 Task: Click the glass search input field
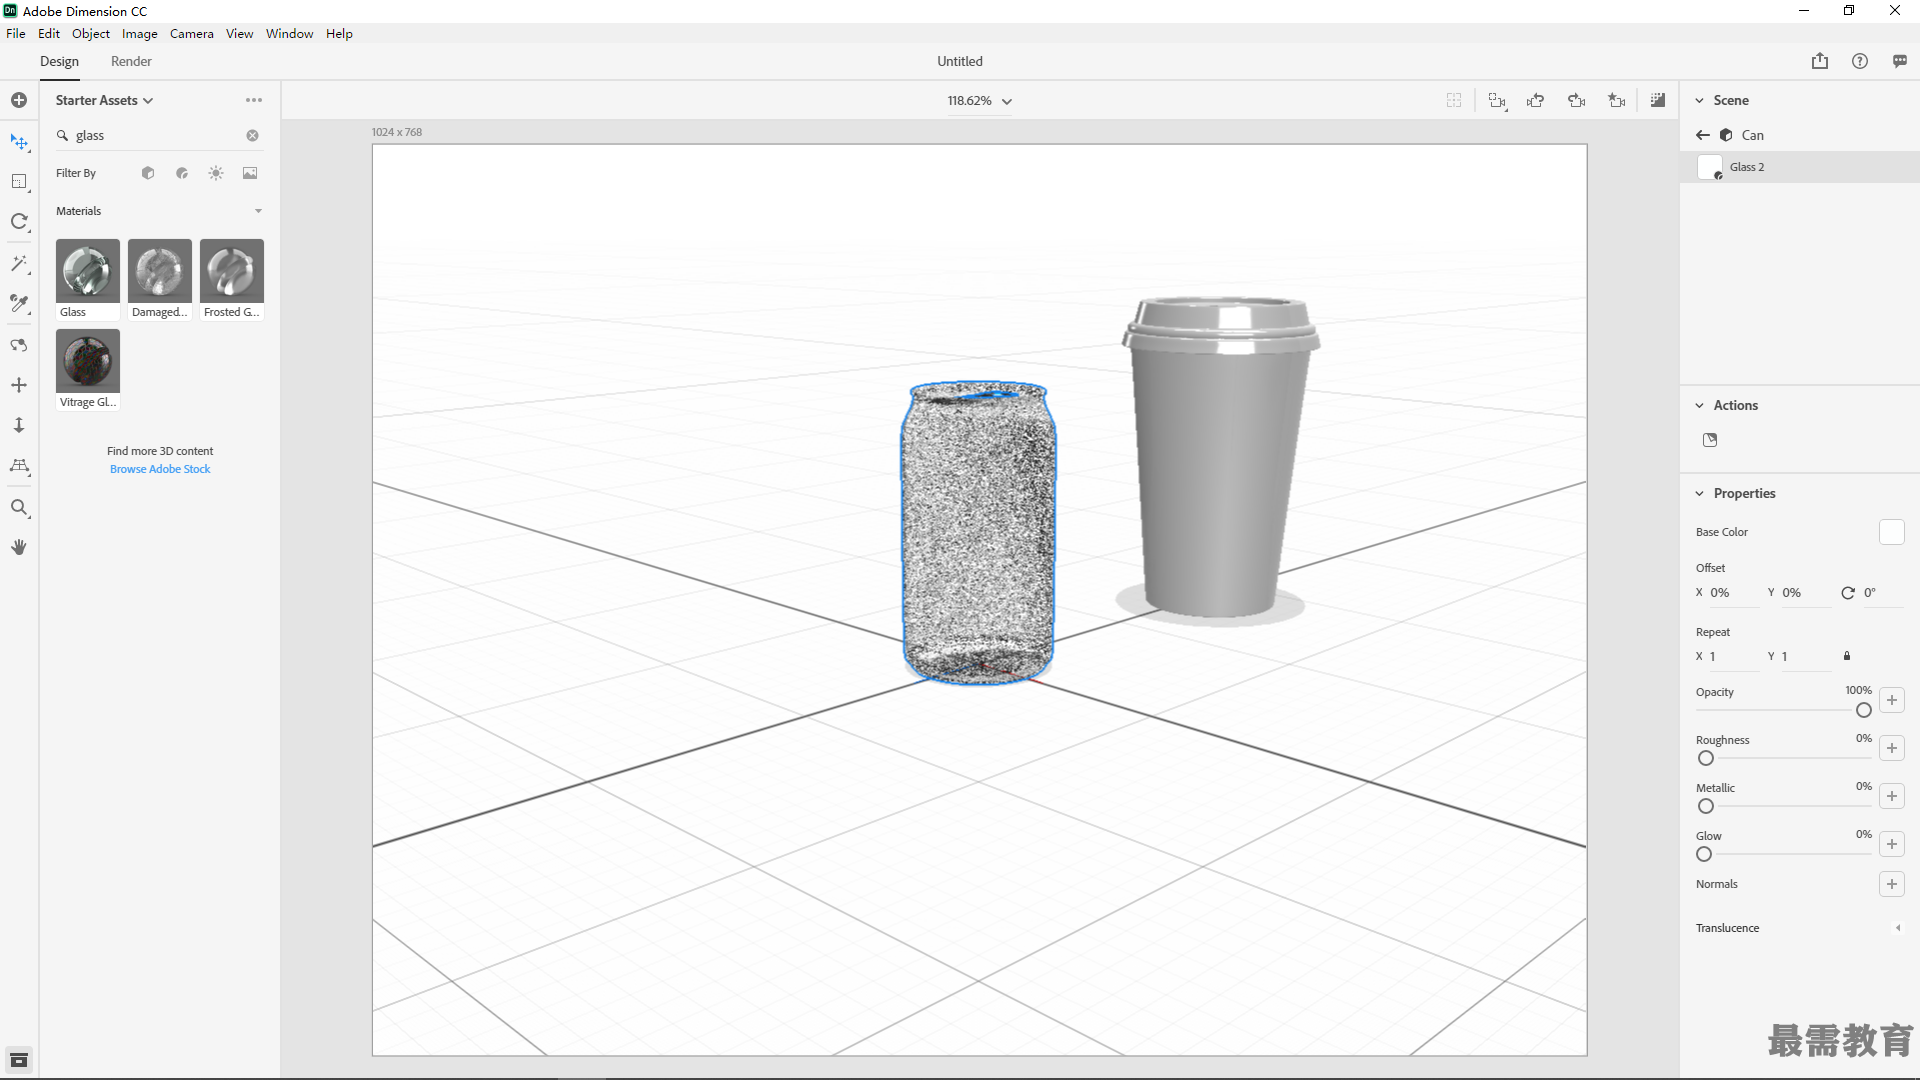[158, 135]
